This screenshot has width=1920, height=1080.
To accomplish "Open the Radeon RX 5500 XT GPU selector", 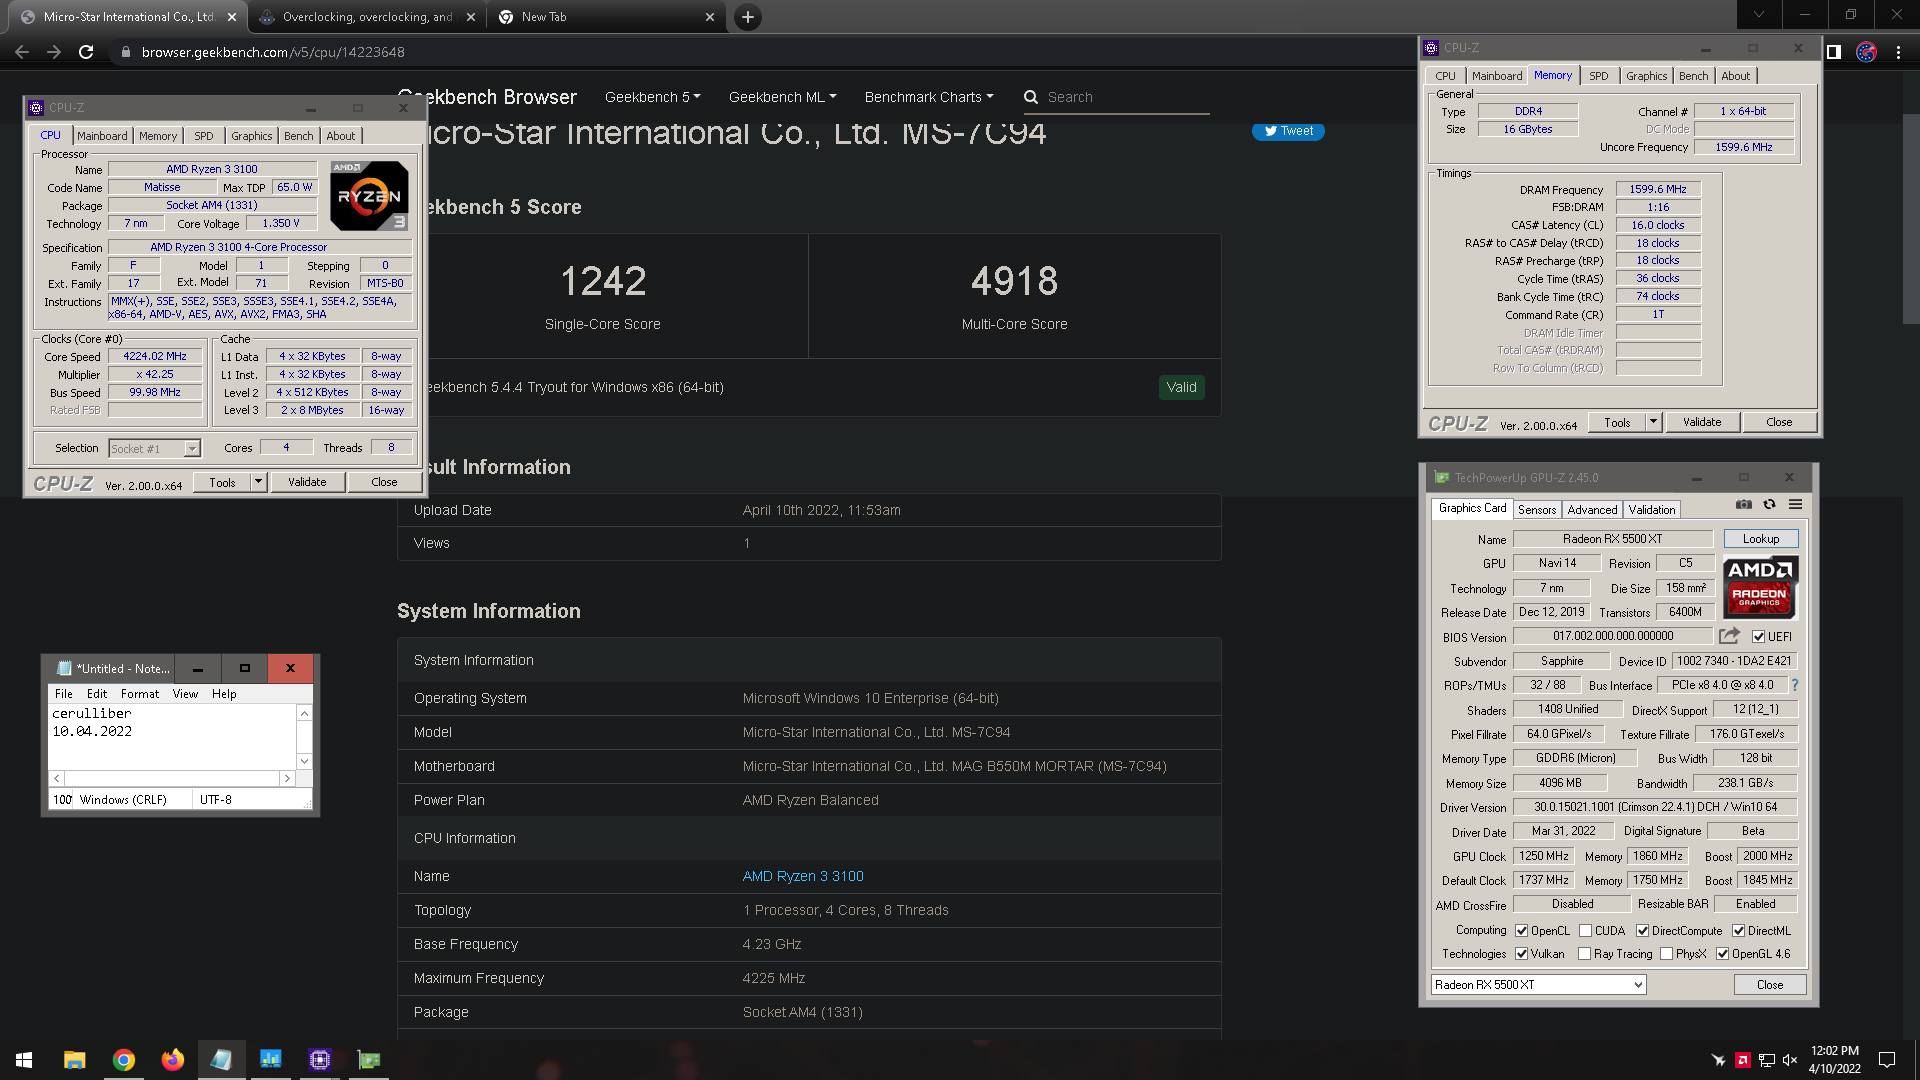I will (x=1538, y=985).
